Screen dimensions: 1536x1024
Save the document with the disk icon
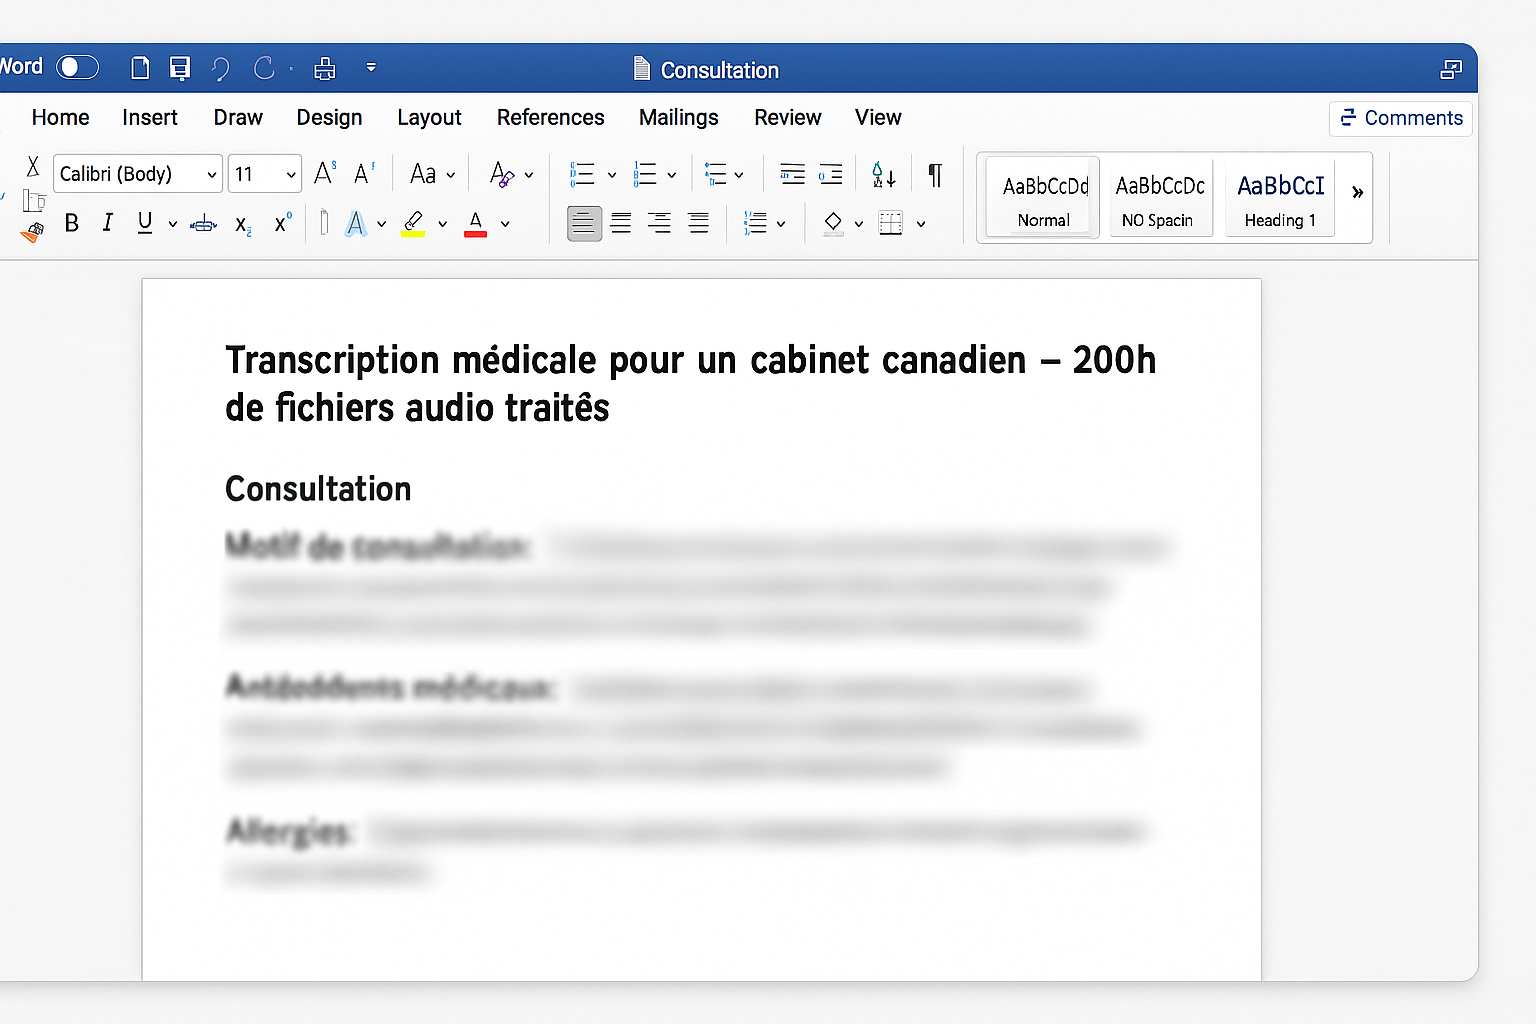click(180, 68)
